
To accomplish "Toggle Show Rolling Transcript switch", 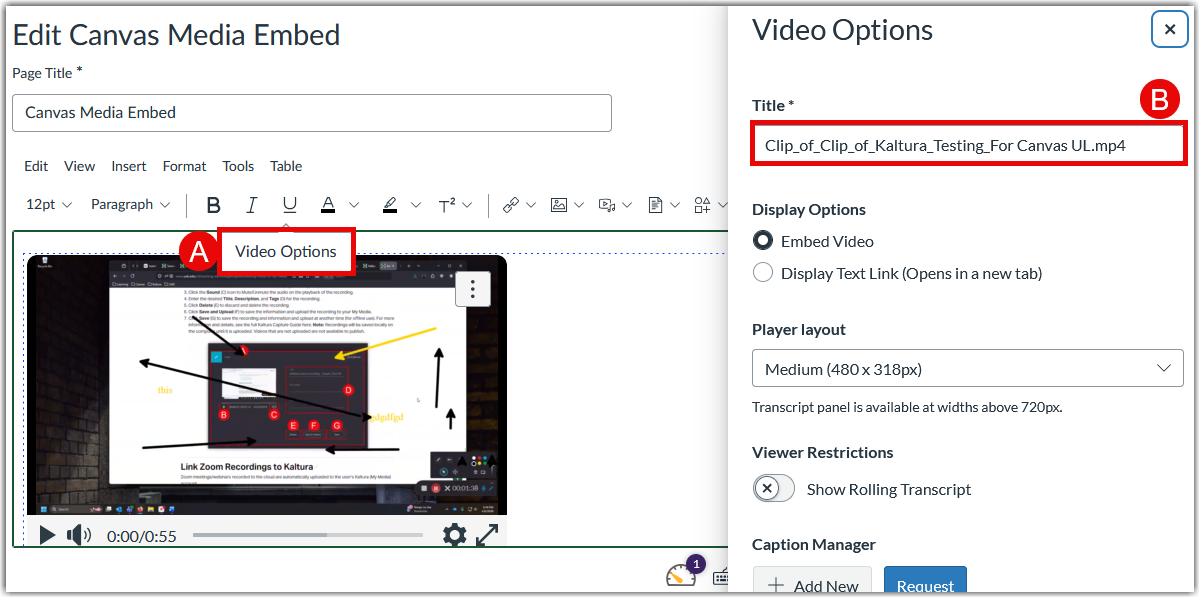I will 773,489.
